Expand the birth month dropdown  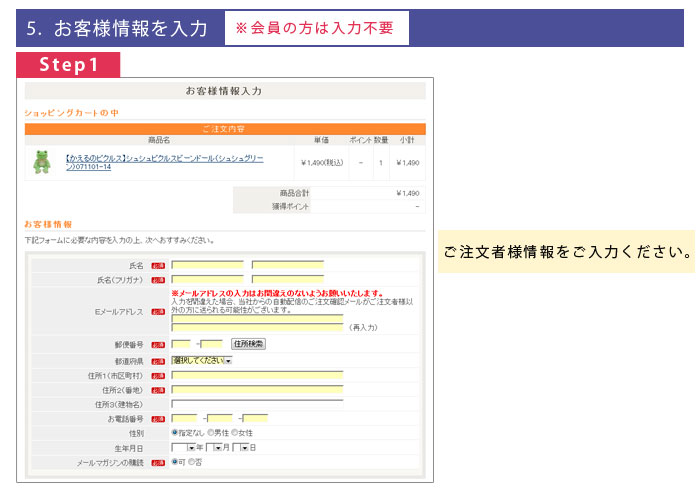coord(214,447)
